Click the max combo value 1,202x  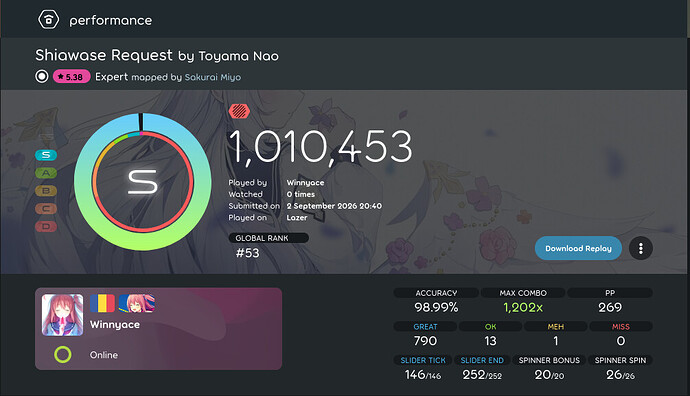point(523,307)
